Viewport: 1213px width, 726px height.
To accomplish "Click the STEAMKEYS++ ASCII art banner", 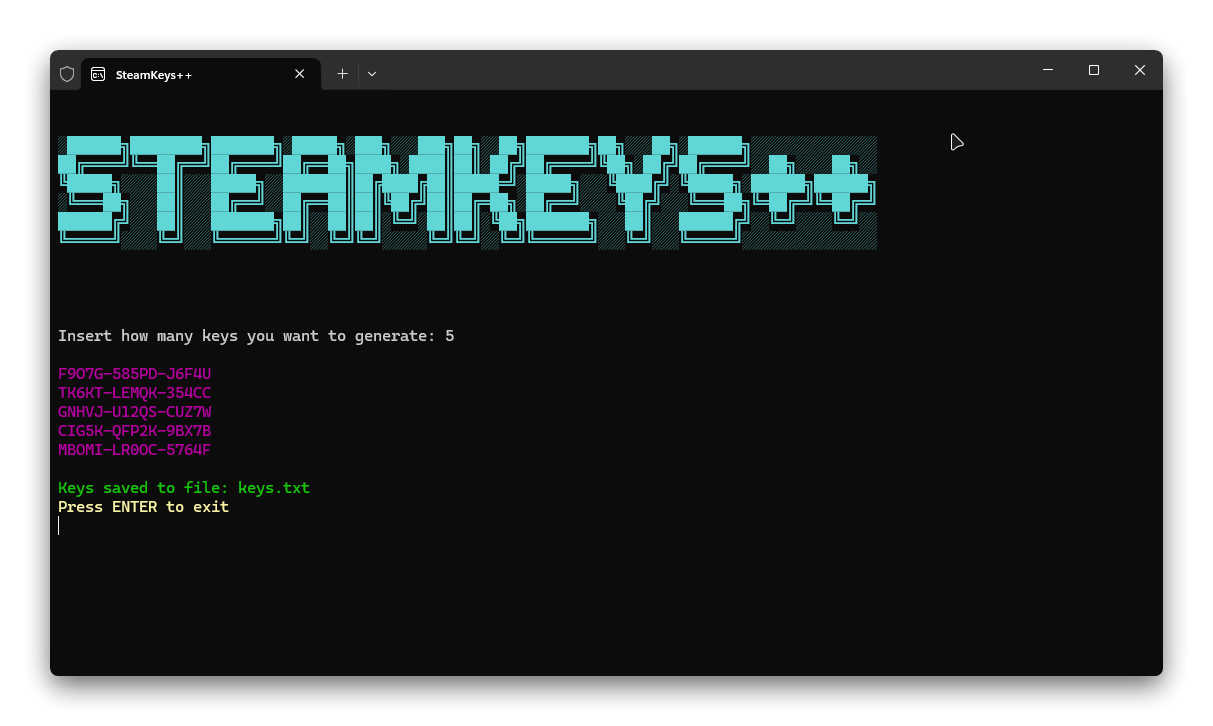I will [x=467, y=192].
